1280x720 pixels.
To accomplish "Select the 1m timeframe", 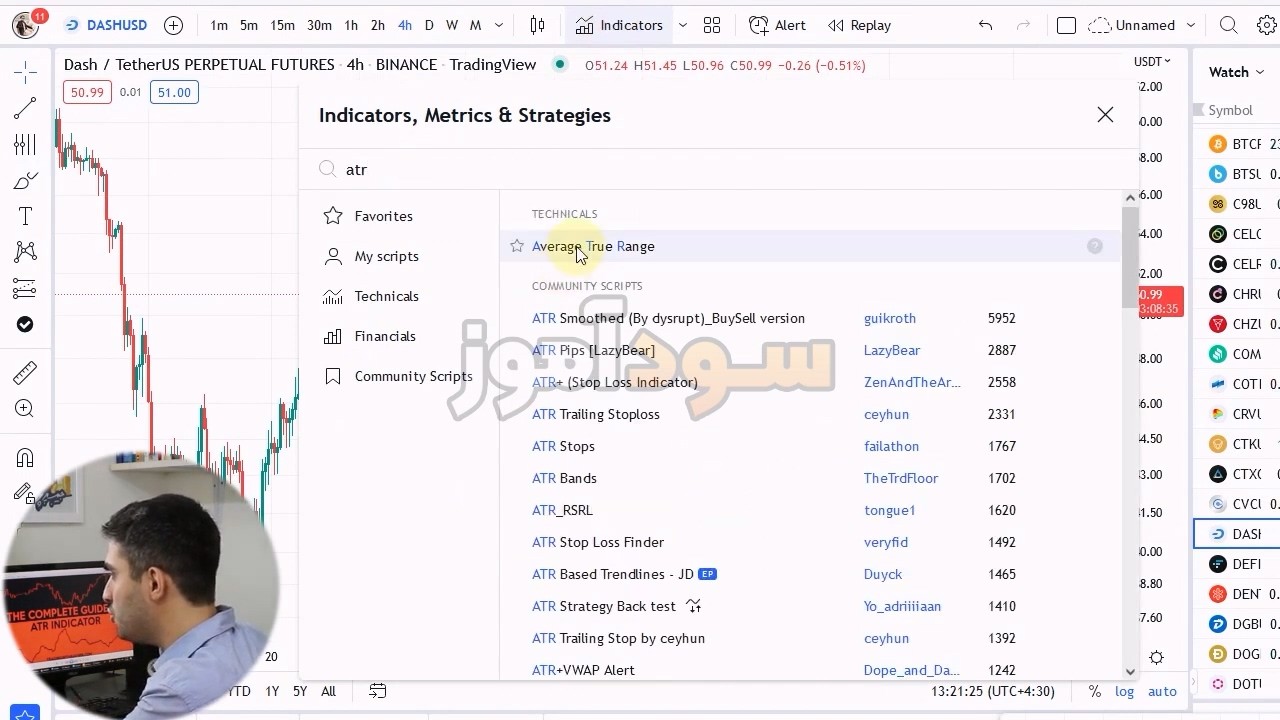I will (219, 25).
